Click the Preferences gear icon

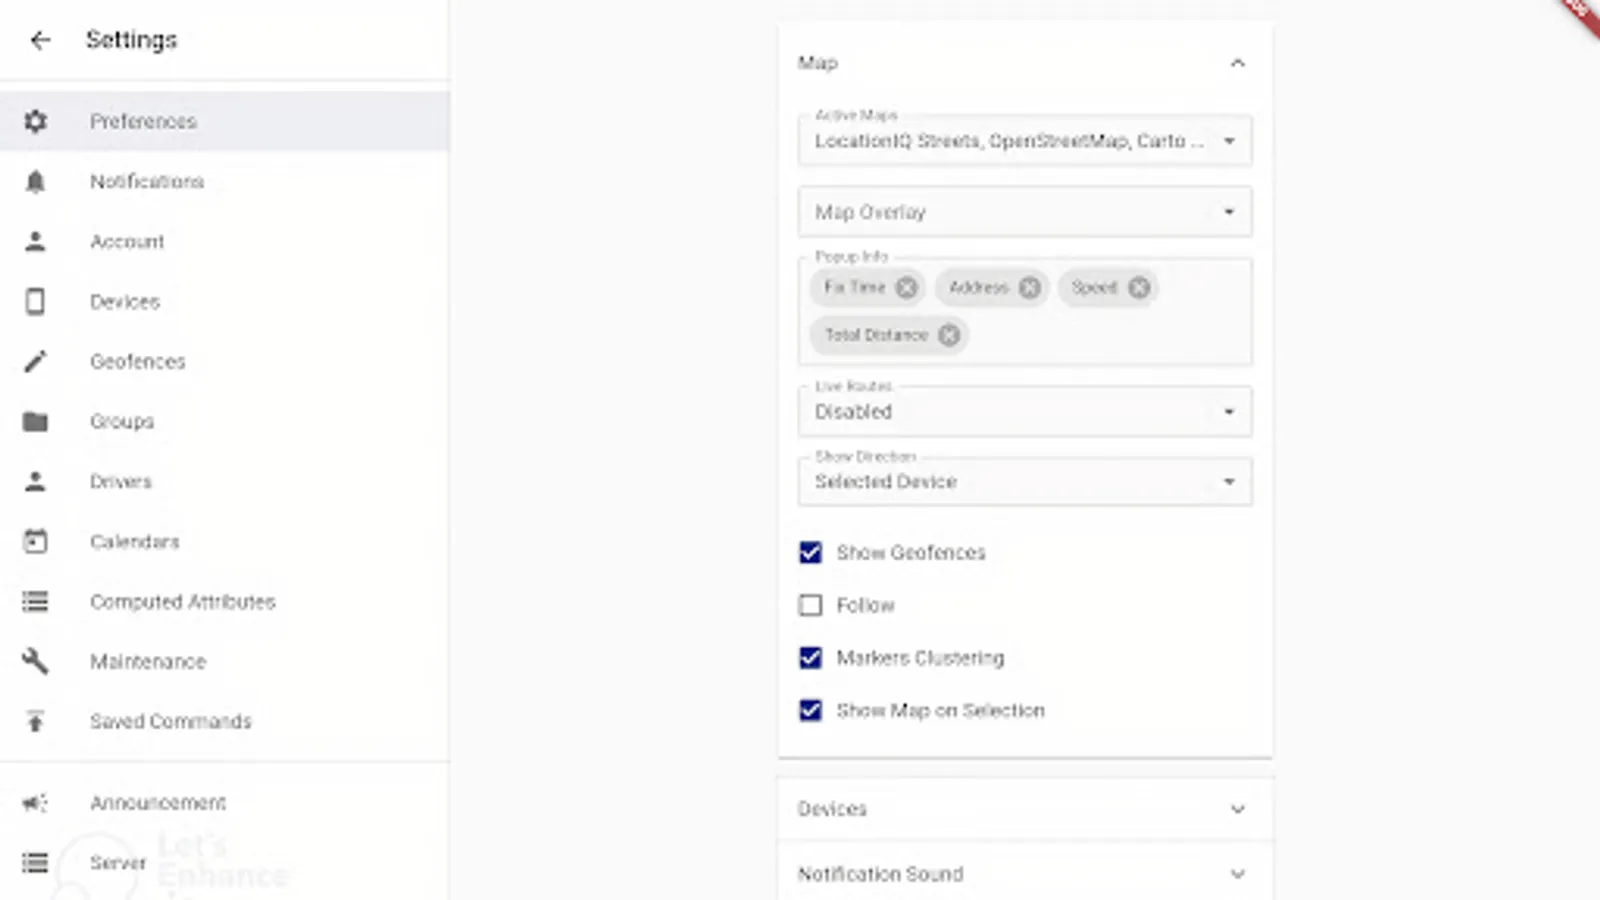coord(36,121)
